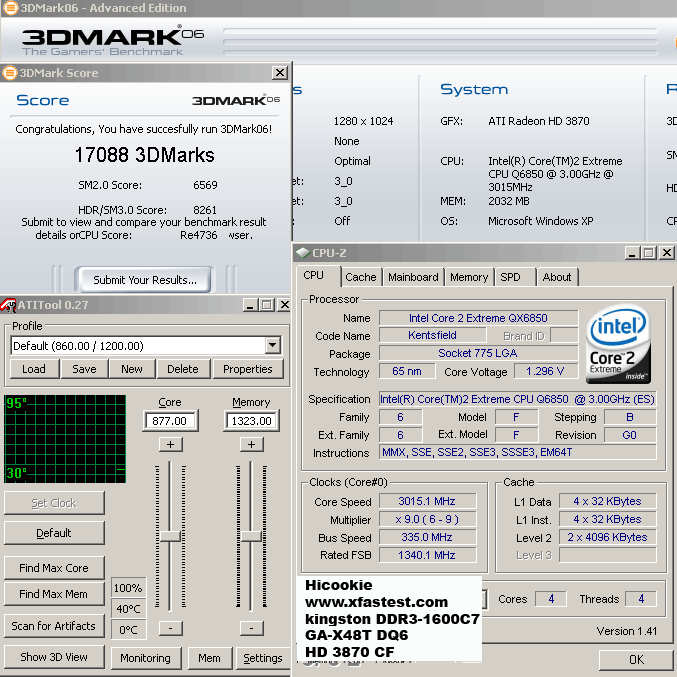677x677 pixels.
Task: Click the Core clock slider handle
Action: pyautogui.click(x=171, y=536)
